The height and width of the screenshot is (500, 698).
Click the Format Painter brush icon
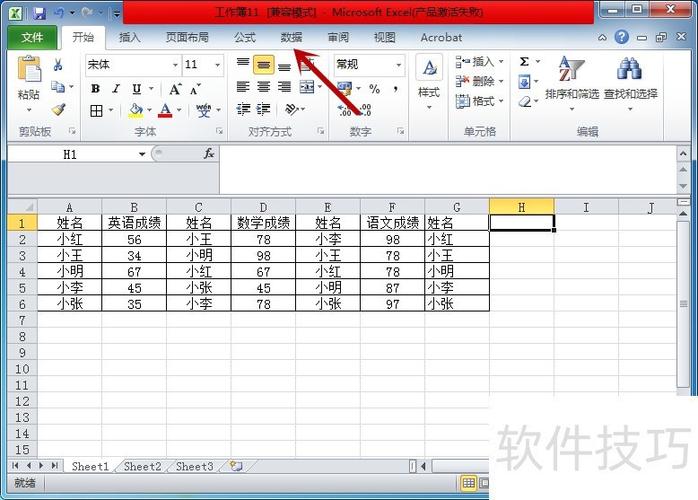[58, 110]
